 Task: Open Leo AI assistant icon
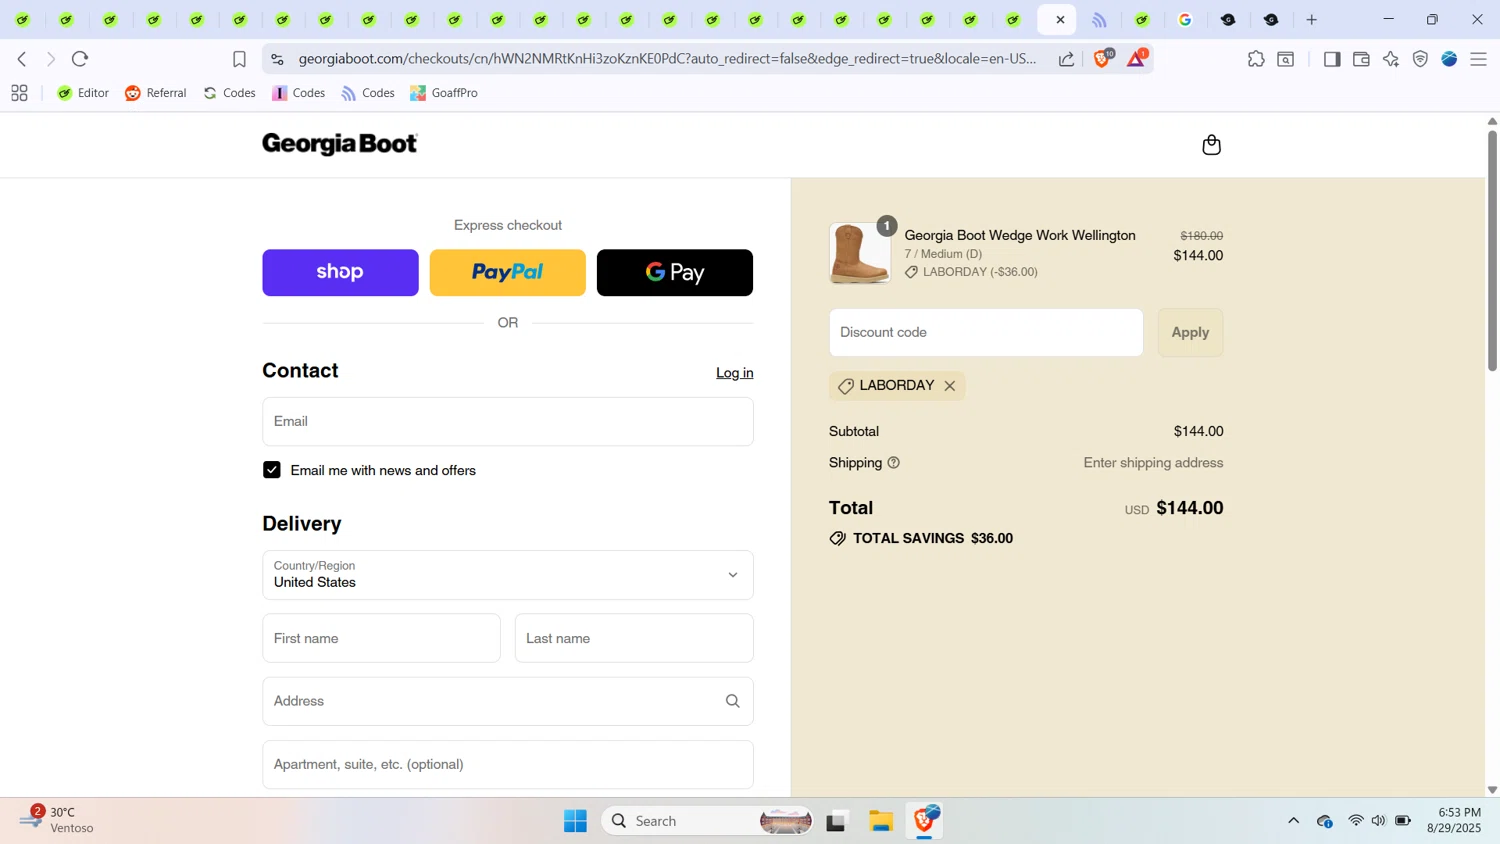[1391, 59]
